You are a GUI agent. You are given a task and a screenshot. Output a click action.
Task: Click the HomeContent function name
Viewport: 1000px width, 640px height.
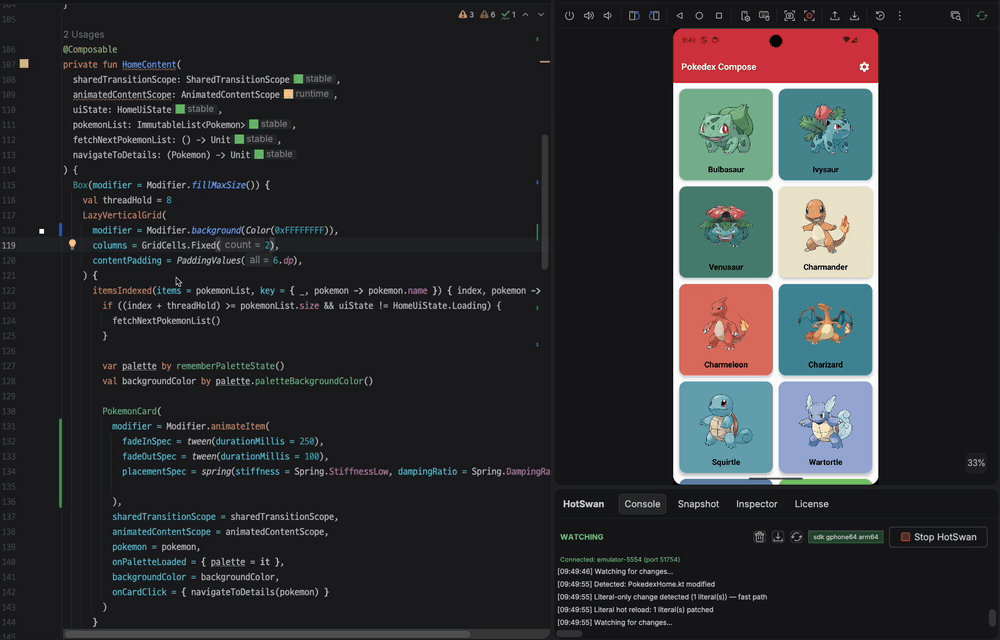click(149, 64)
